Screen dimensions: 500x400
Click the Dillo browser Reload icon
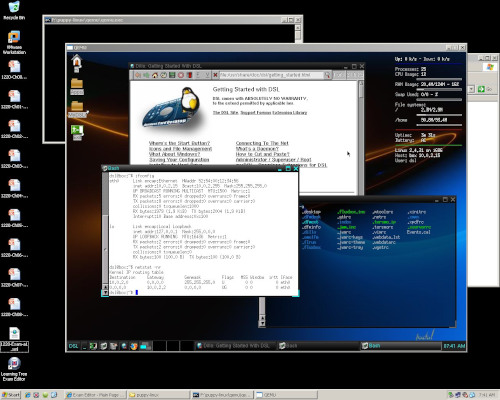coord(163,75)
